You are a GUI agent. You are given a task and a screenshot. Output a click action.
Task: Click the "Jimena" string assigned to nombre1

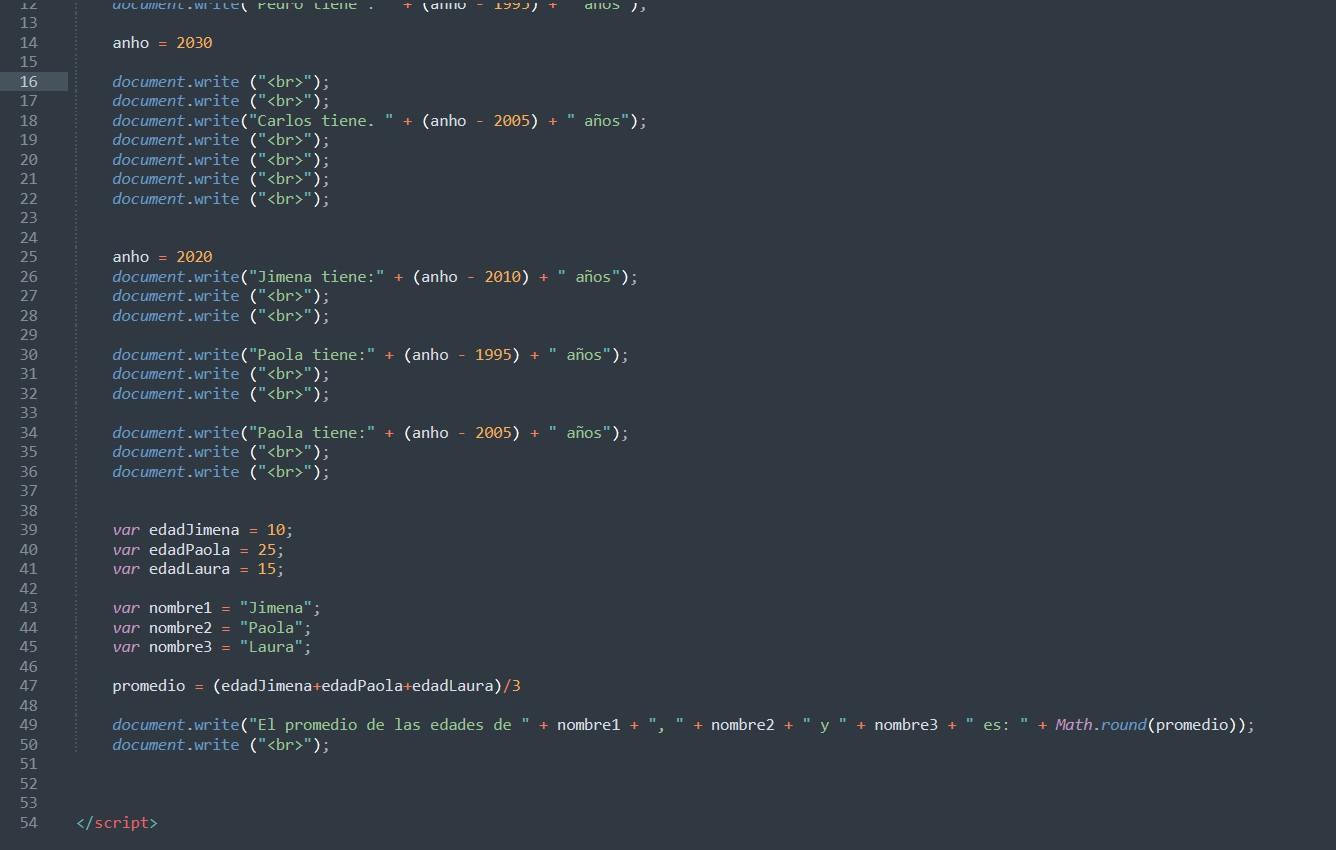tap(276, 608)
